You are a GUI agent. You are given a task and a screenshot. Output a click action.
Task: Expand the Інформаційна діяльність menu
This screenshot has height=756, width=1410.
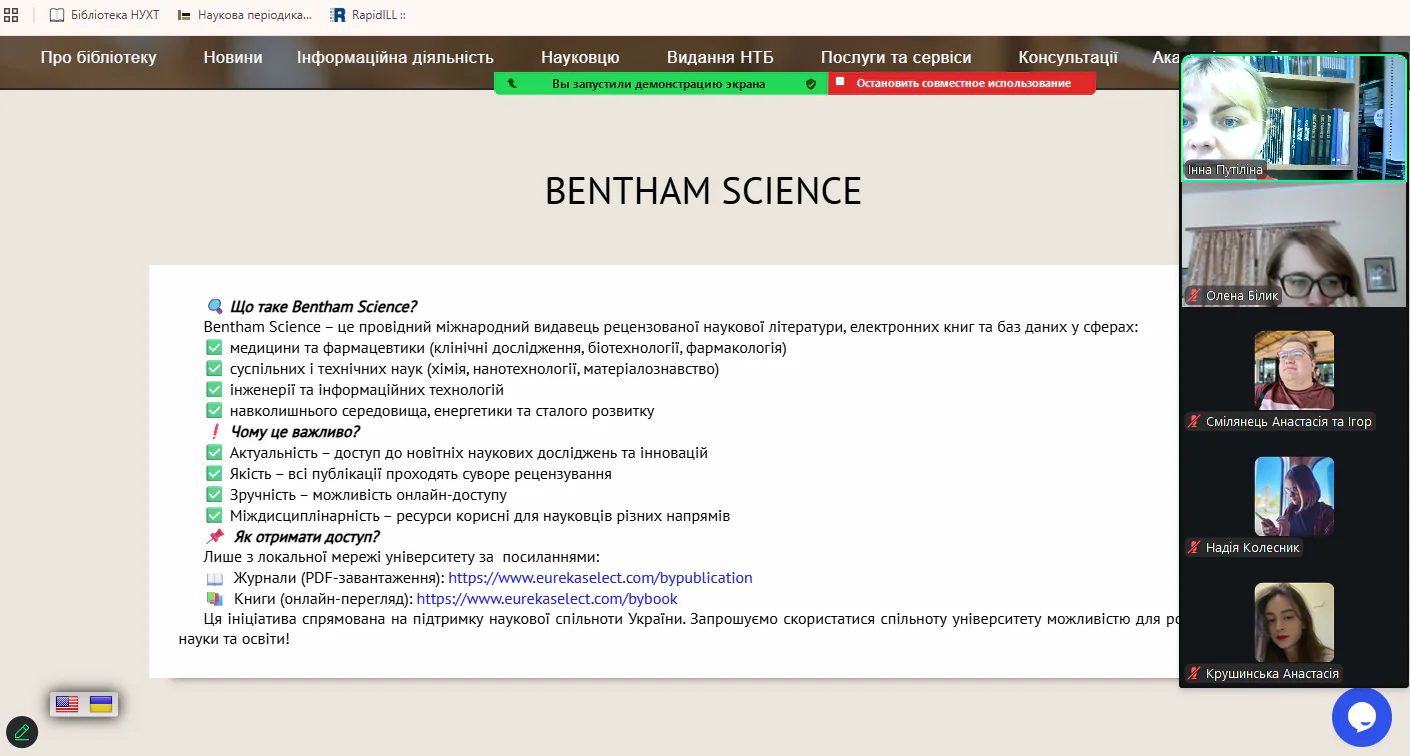click(395, 57)
